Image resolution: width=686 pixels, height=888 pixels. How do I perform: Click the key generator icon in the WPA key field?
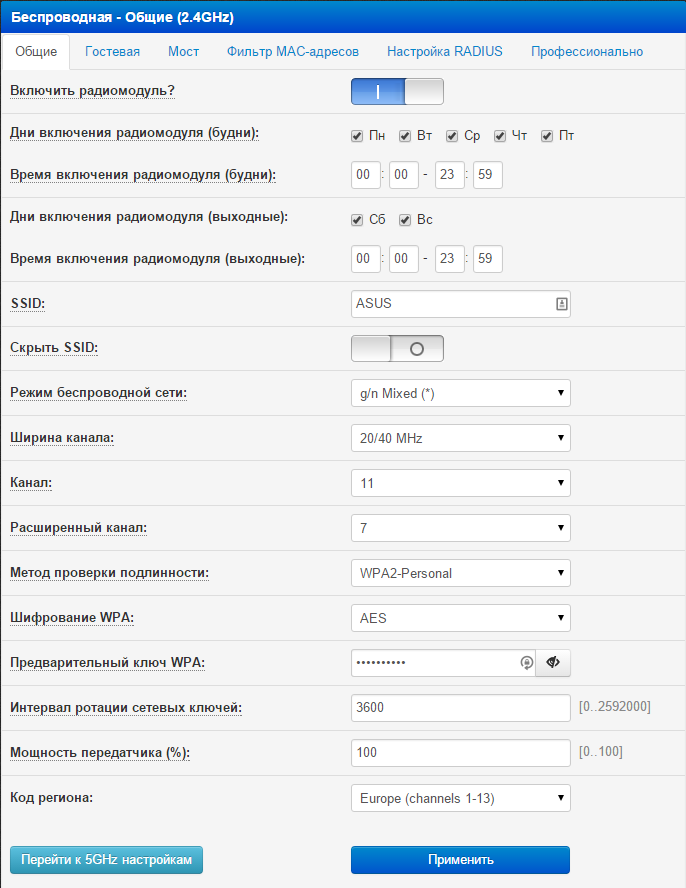pyautogui.click(x=526, y=663)
